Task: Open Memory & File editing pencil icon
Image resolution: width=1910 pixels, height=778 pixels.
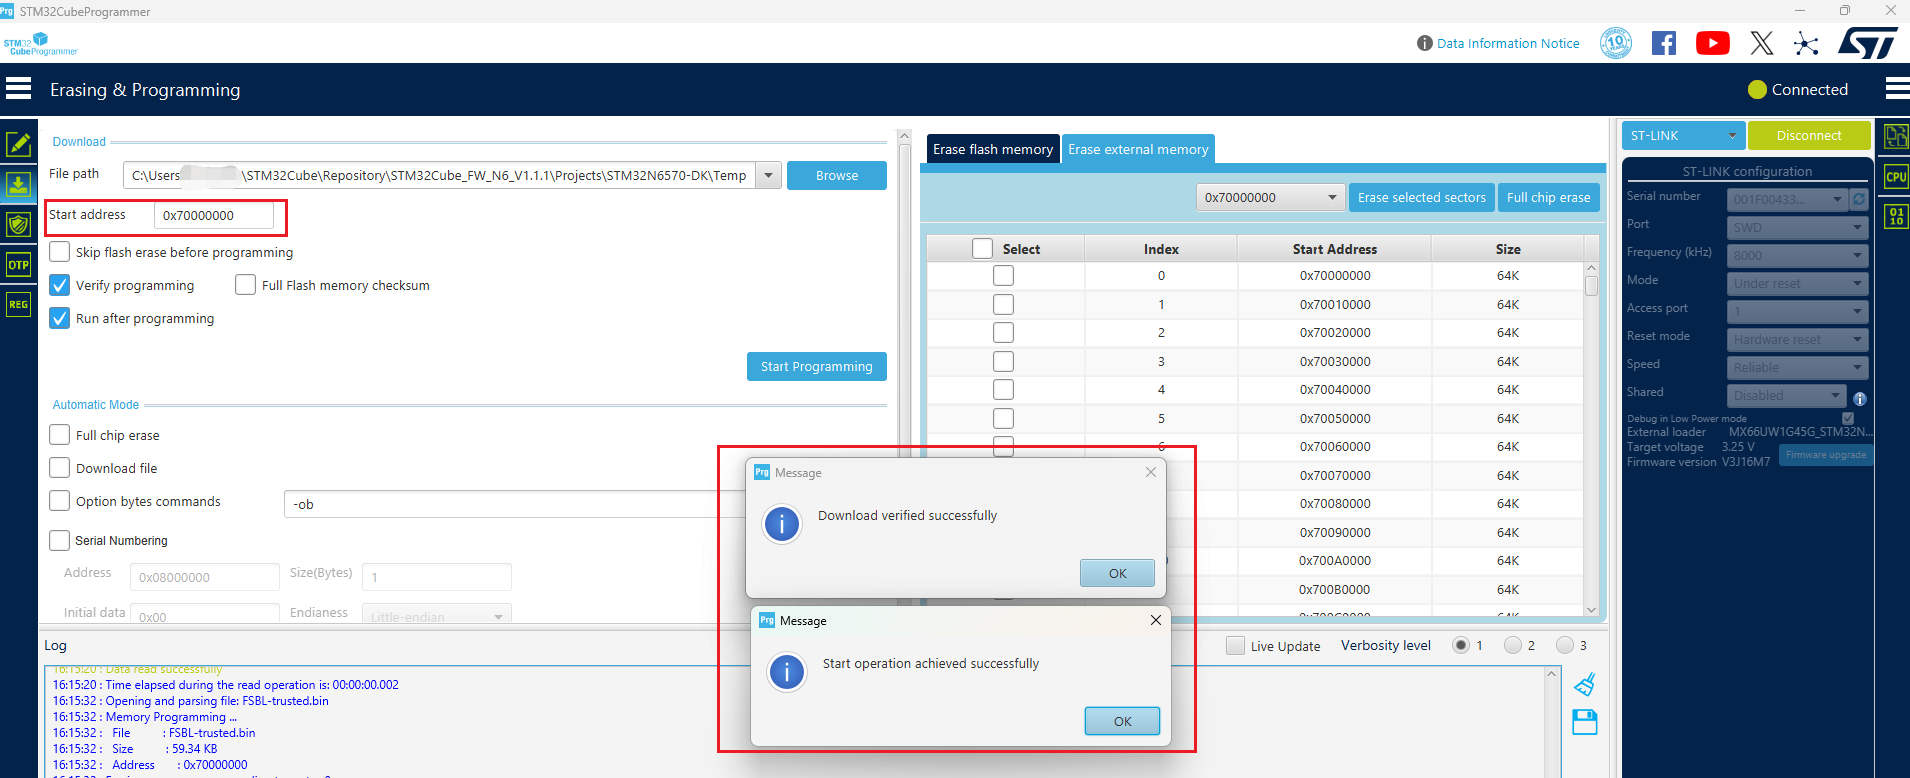Action: pyautogui.click(x=18, y=144)
